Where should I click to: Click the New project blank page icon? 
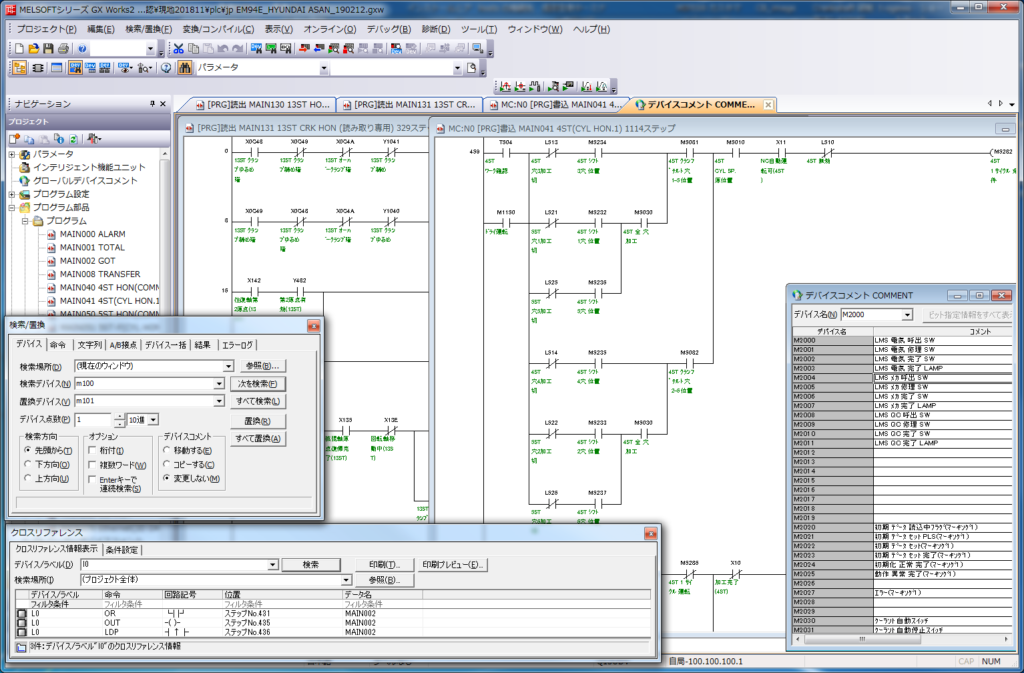pos(17,48)
